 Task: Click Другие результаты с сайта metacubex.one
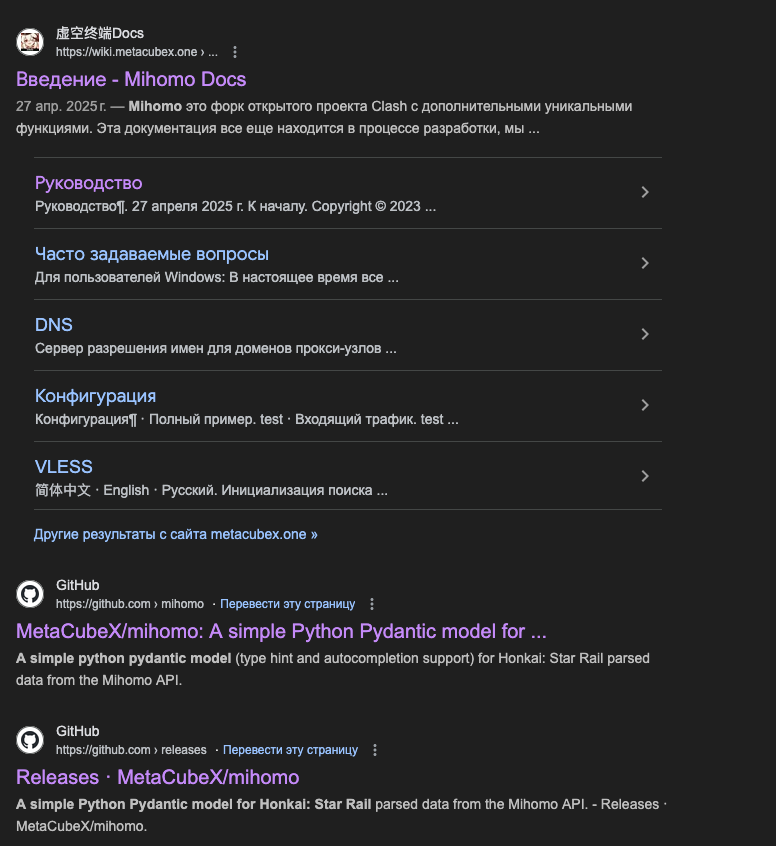175,534
